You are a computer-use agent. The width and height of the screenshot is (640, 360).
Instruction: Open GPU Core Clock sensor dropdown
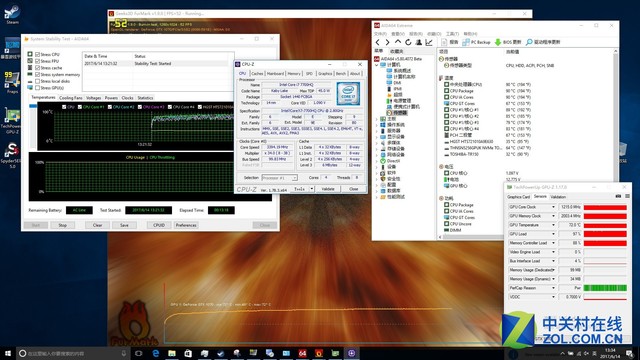(553, 207)
